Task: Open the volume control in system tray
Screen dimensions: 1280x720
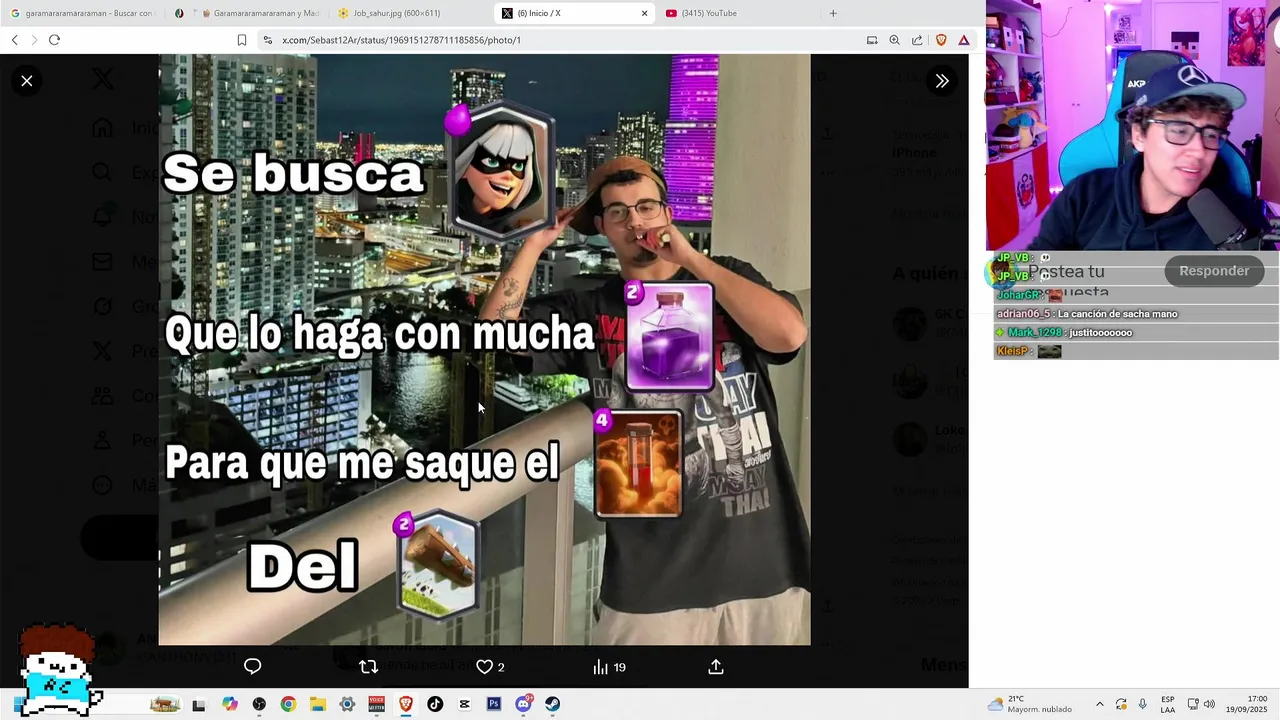Action: point(1209,704)
